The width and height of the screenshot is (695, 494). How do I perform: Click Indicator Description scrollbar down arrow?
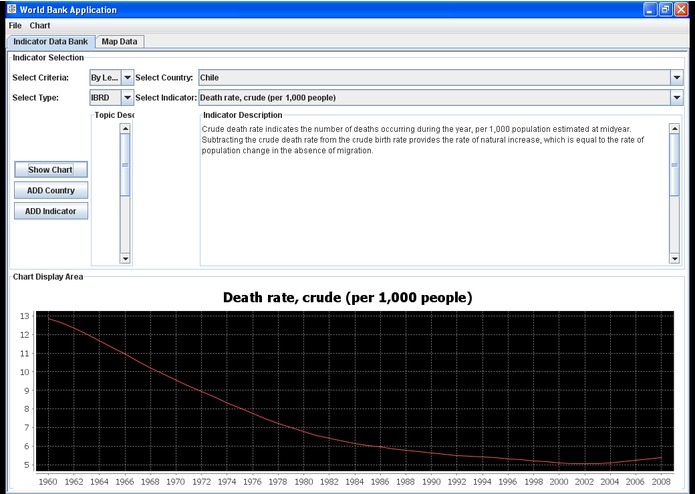click(x=674, y=259)
